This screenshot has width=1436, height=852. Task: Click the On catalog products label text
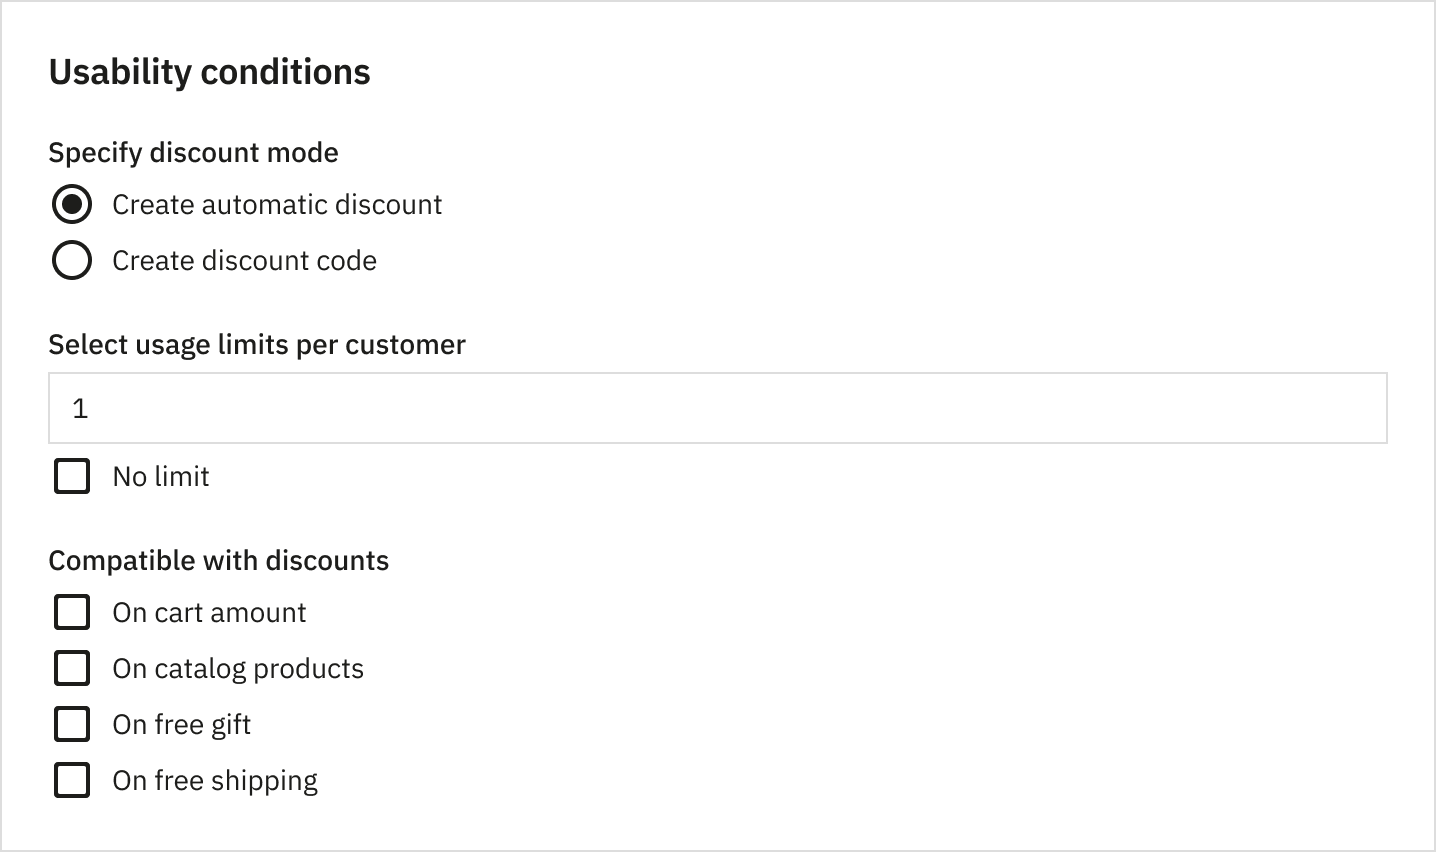[237, 668]
